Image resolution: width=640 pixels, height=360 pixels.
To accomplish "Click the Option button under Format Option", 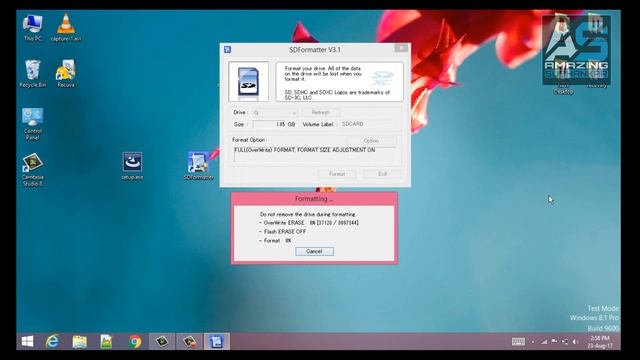I will point(371,140).
